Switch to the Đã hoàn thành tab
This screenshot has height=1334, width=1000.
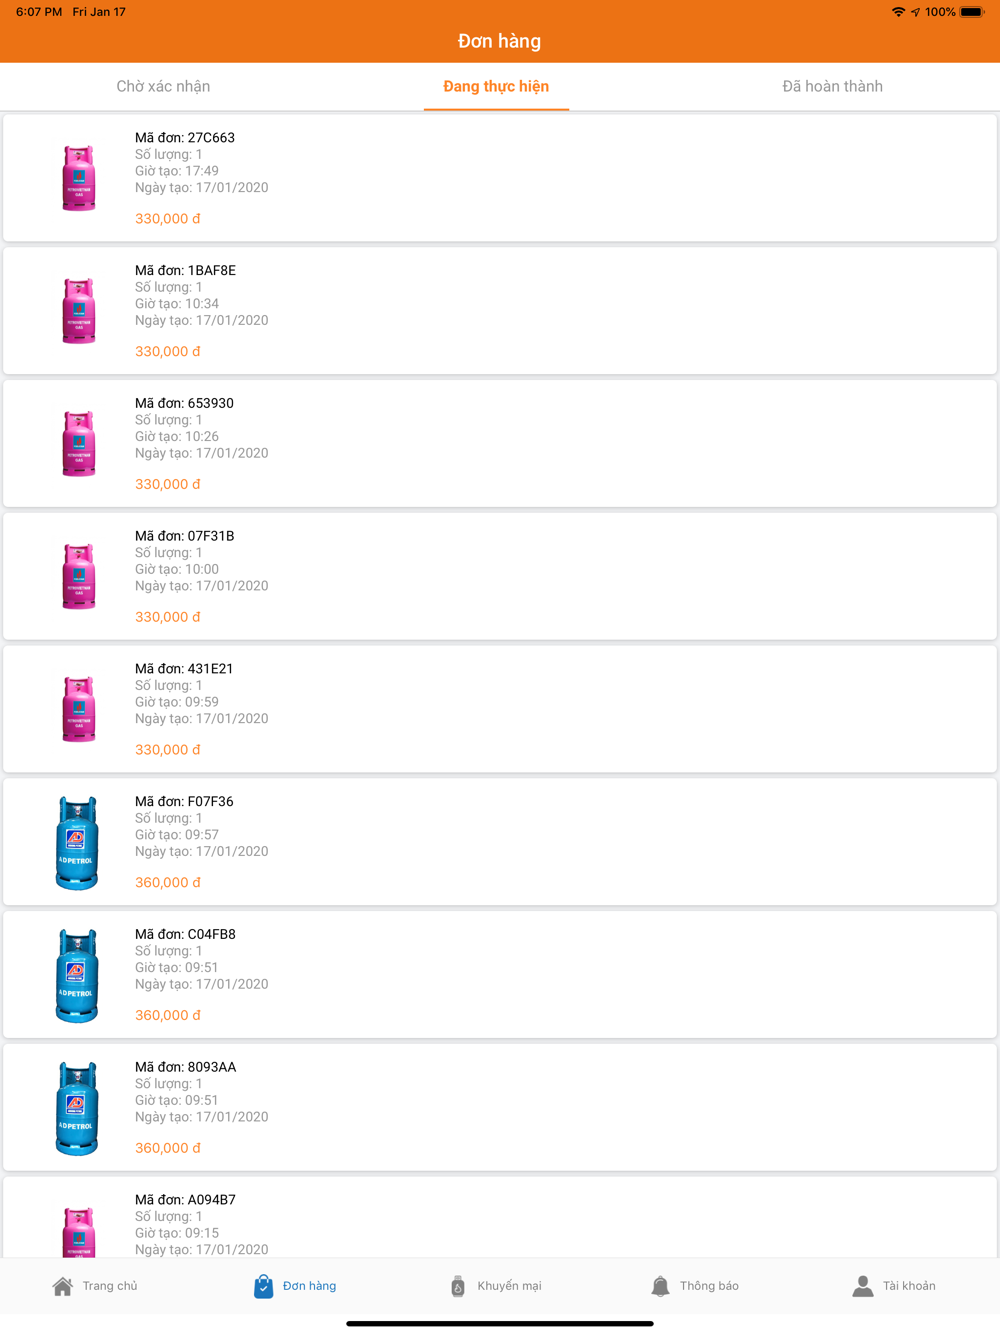832,86
